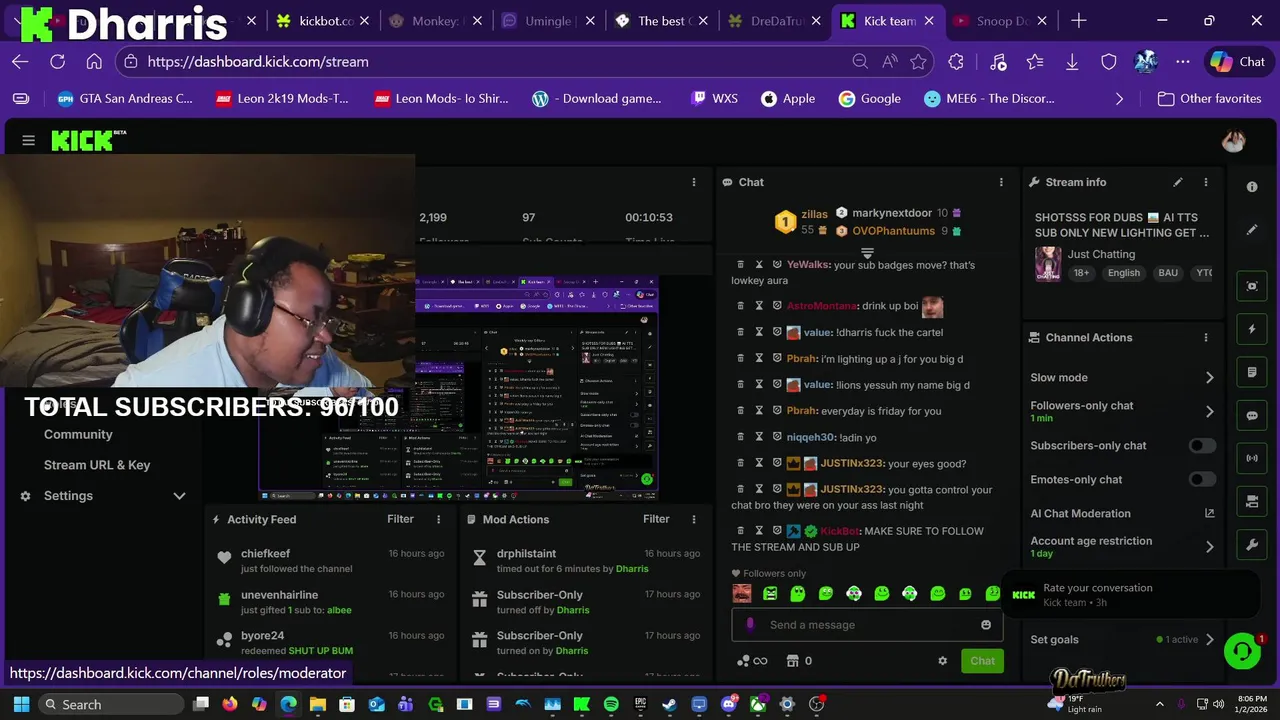Viewport: 1280px width, 720px height.
Task: Open Activity Feed three-dot menu
Action: point(438,519)
